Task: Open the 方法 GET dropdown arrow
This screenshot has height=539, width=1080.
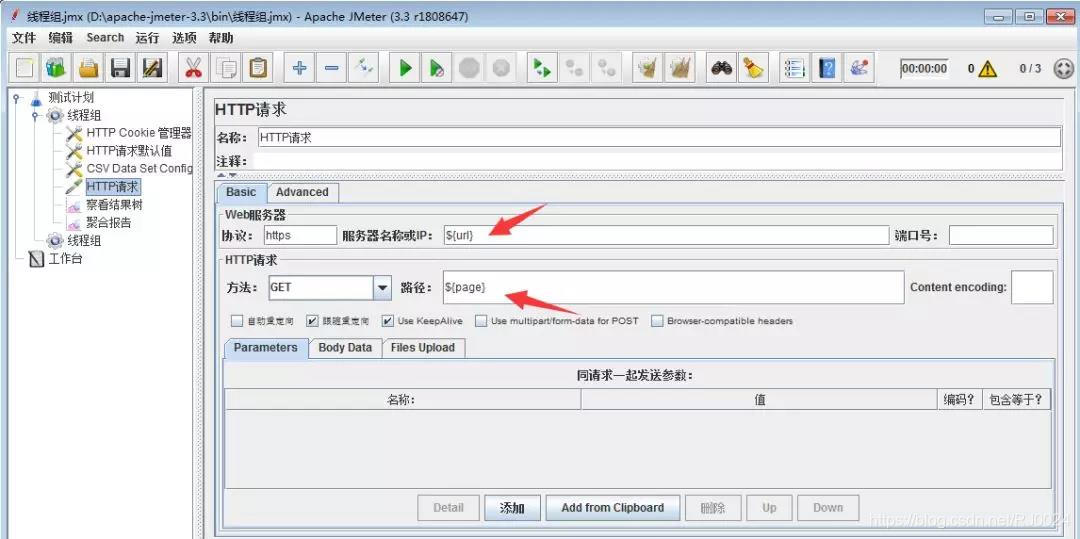Action: (383, 288)
